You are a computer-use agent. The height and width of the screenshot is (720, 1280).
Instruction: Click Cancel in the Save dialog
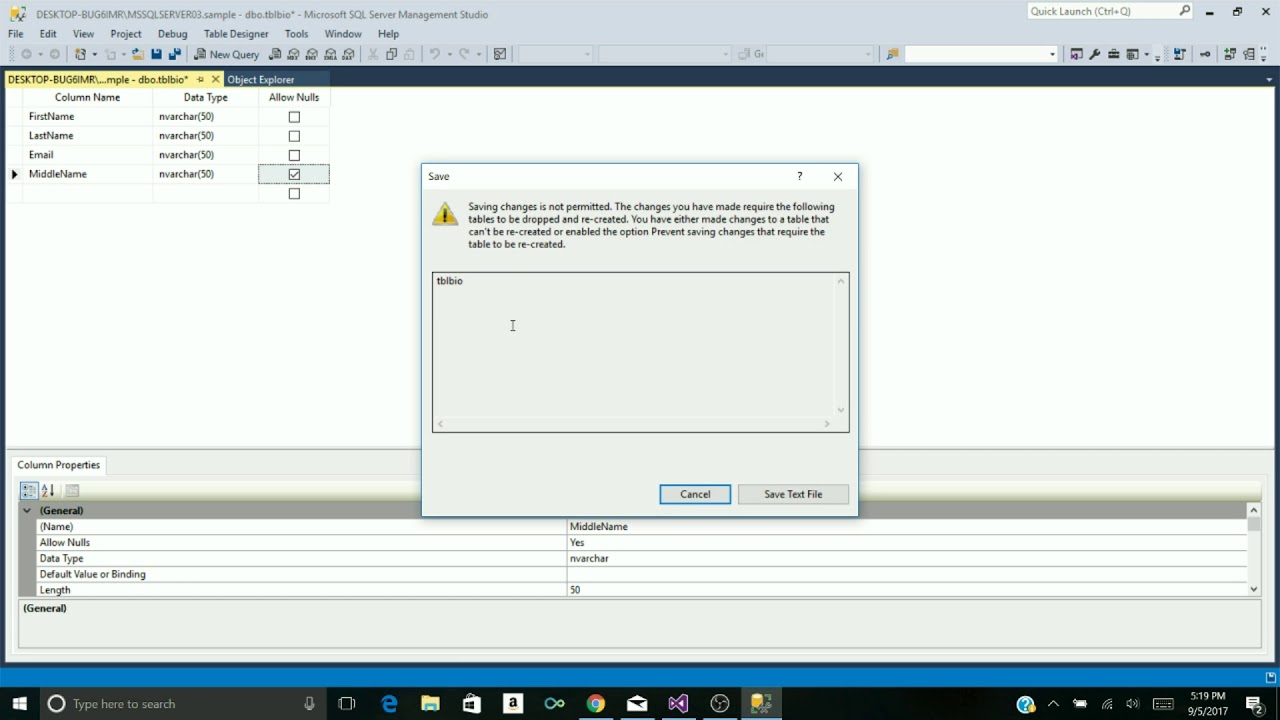click(x=695, y=494)
